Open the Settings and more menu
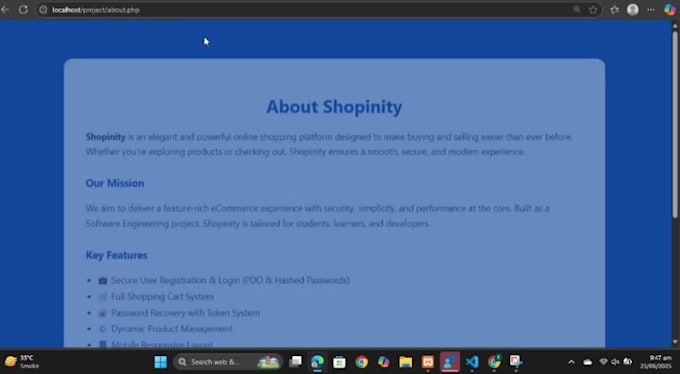680x374 pixels. pos(651,10)
